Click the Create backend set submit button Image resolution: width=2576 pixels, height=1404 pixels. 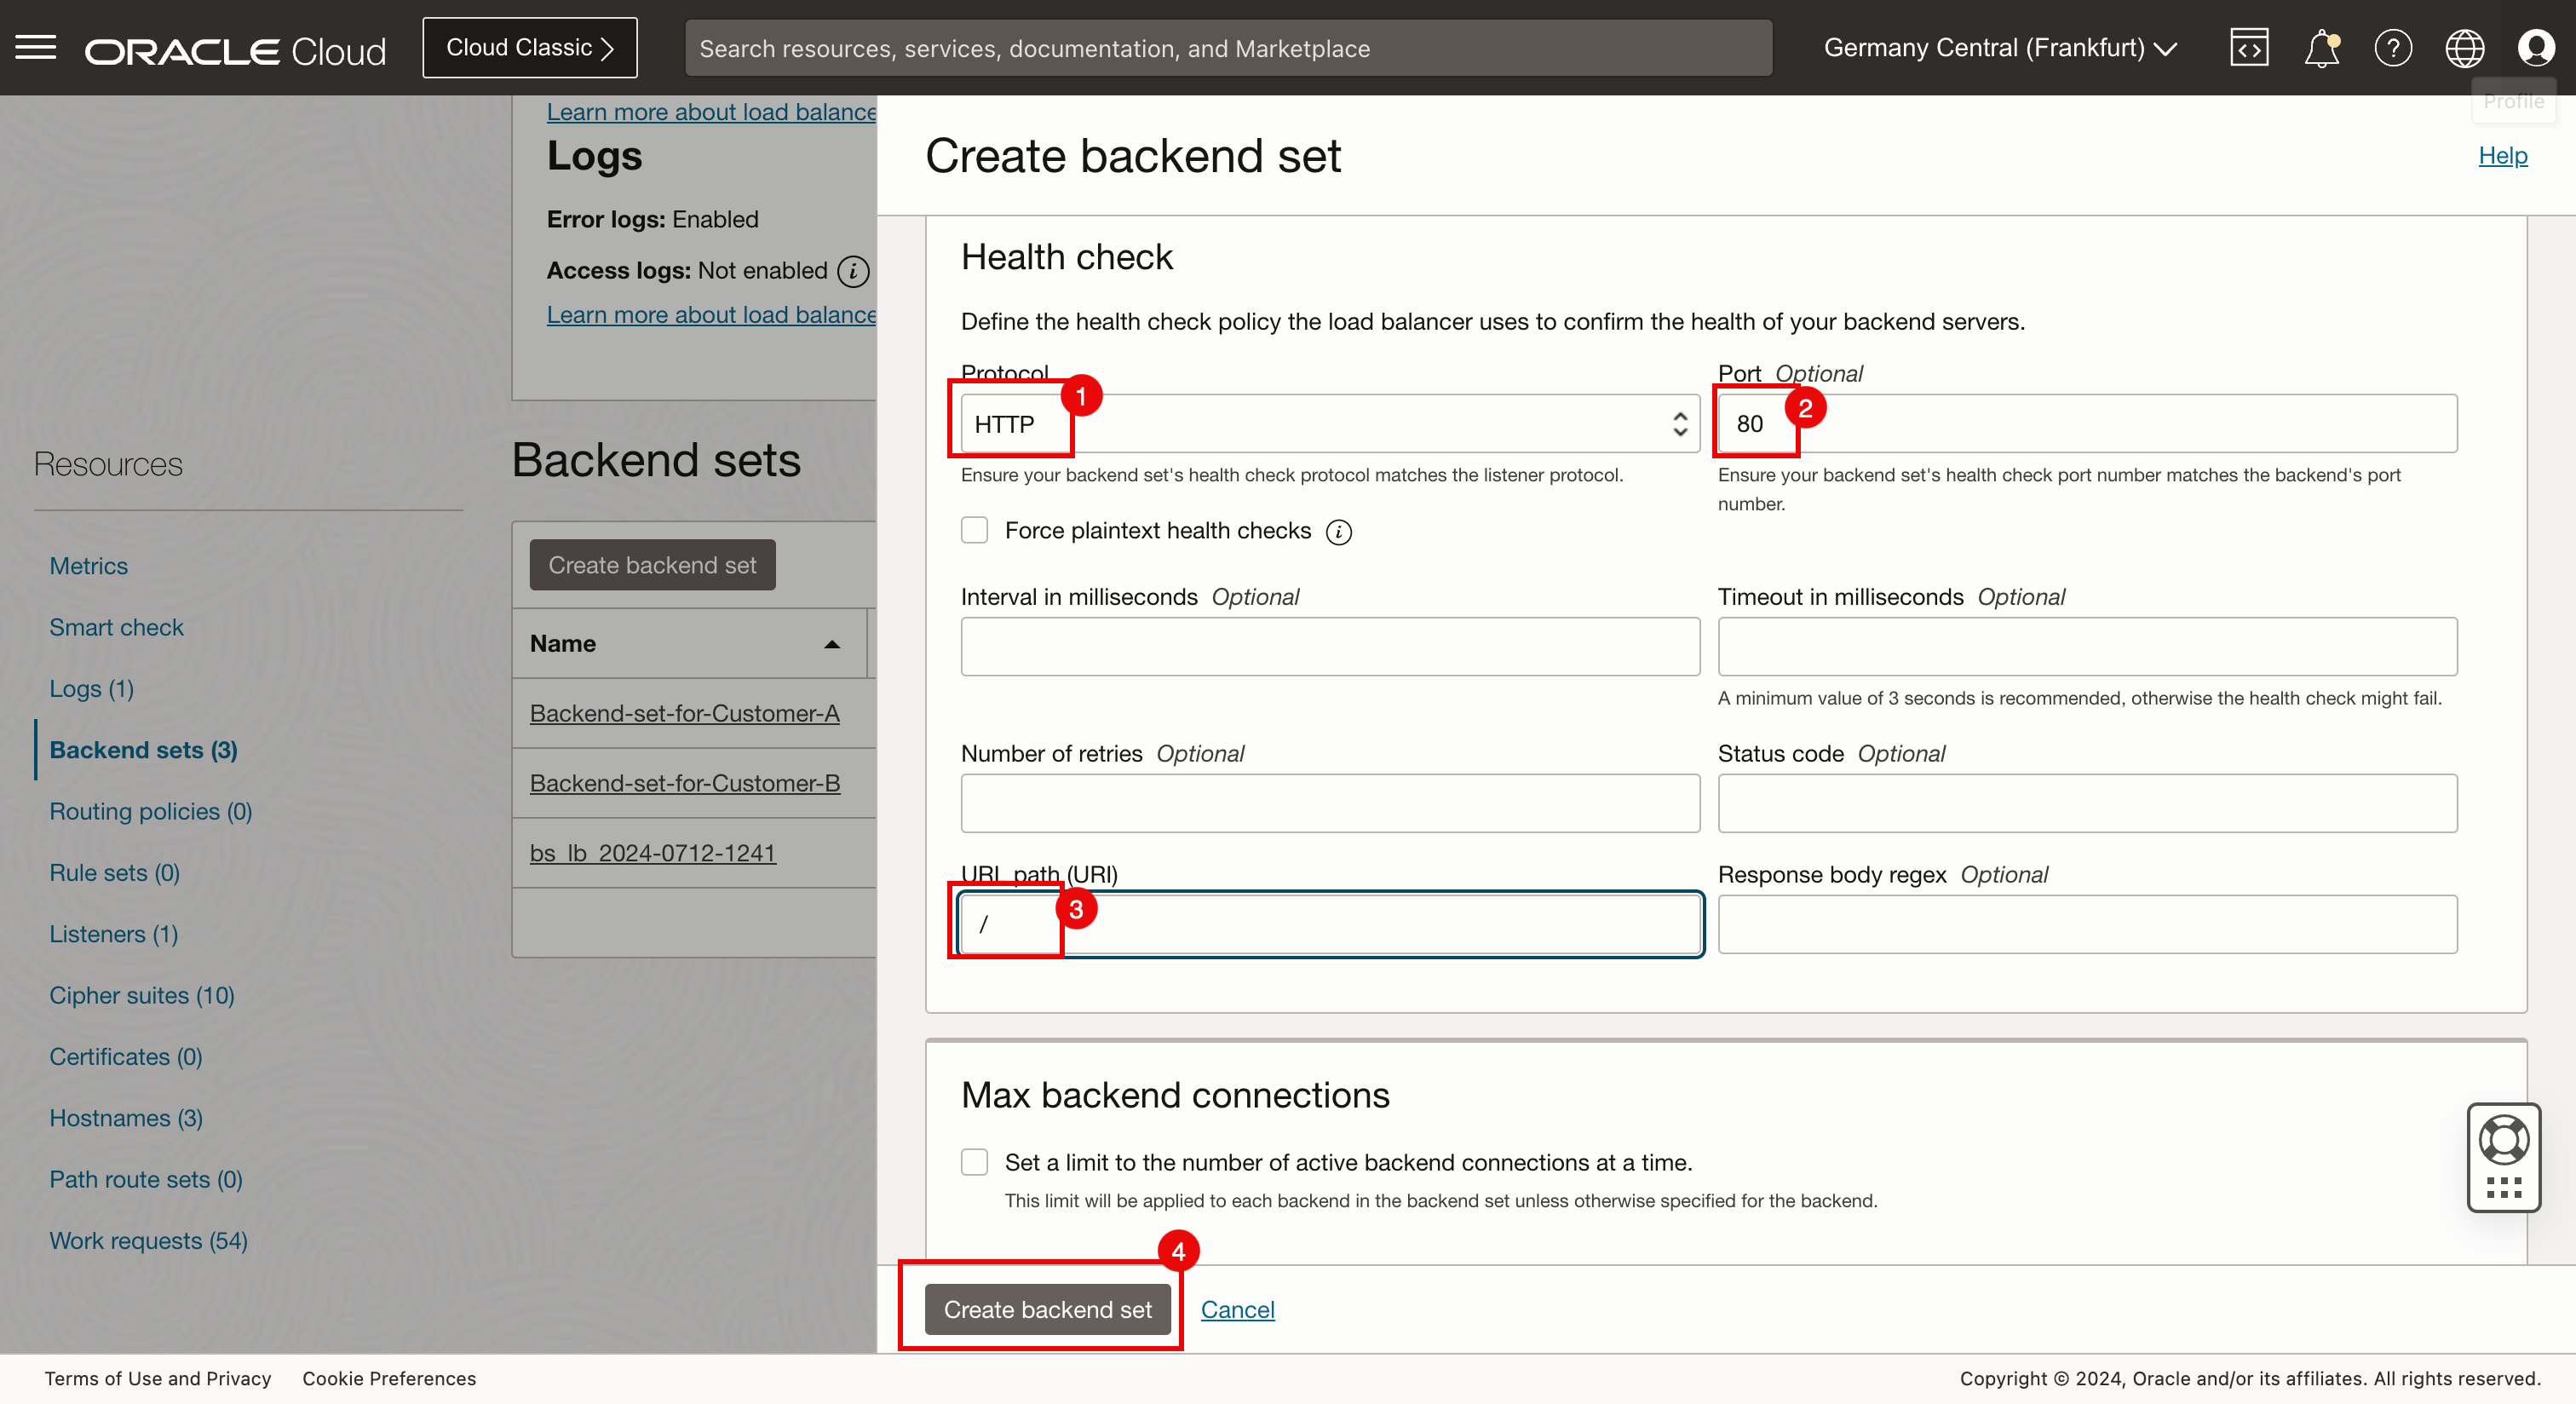coord(1047,1309)
